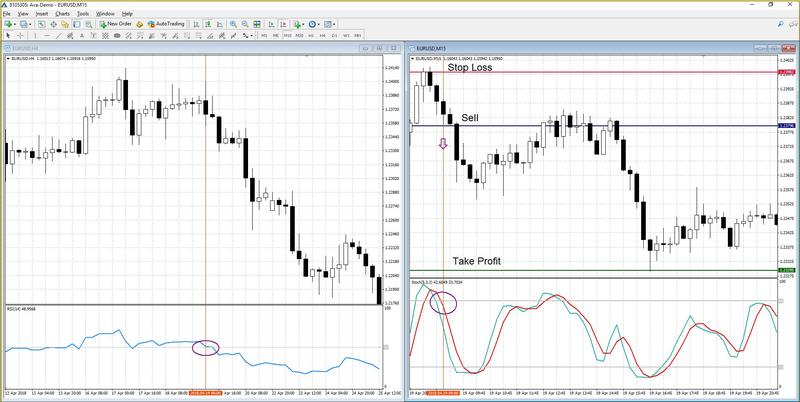Open the Indicators list icon
Screen dimensions: 800x402
point(297,24)
